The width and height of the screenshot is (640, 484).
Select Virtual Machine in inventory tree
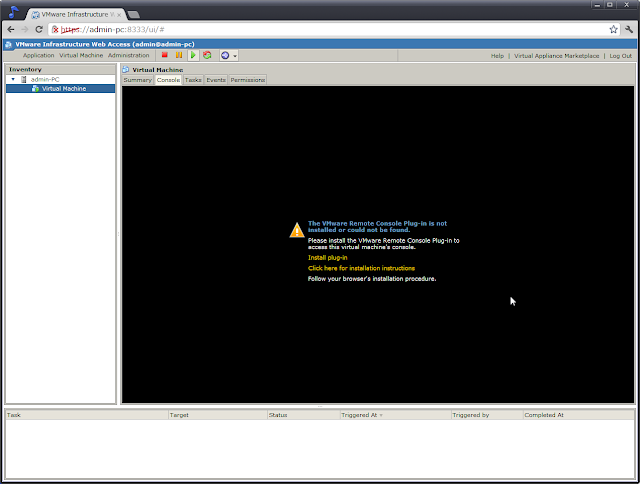coord(60,89)
